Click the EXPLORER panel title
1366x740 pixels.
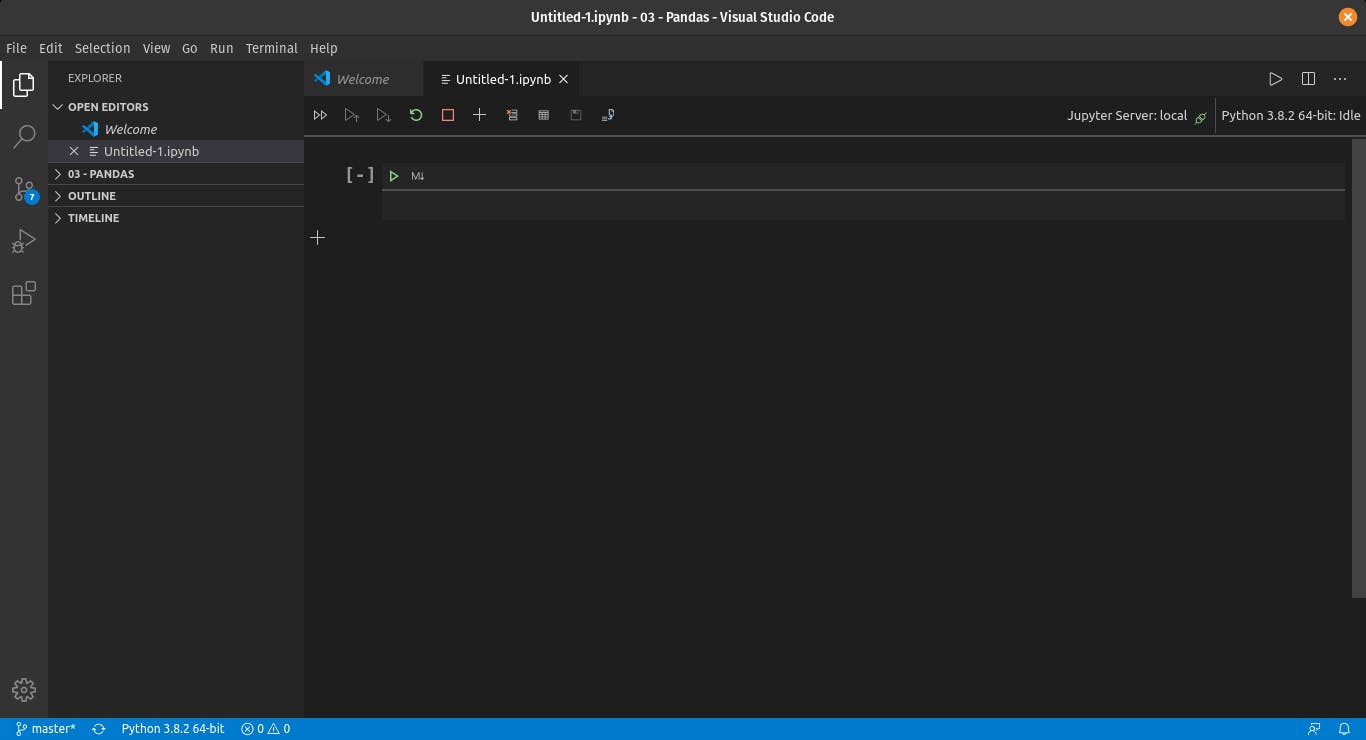pos(95,78)
